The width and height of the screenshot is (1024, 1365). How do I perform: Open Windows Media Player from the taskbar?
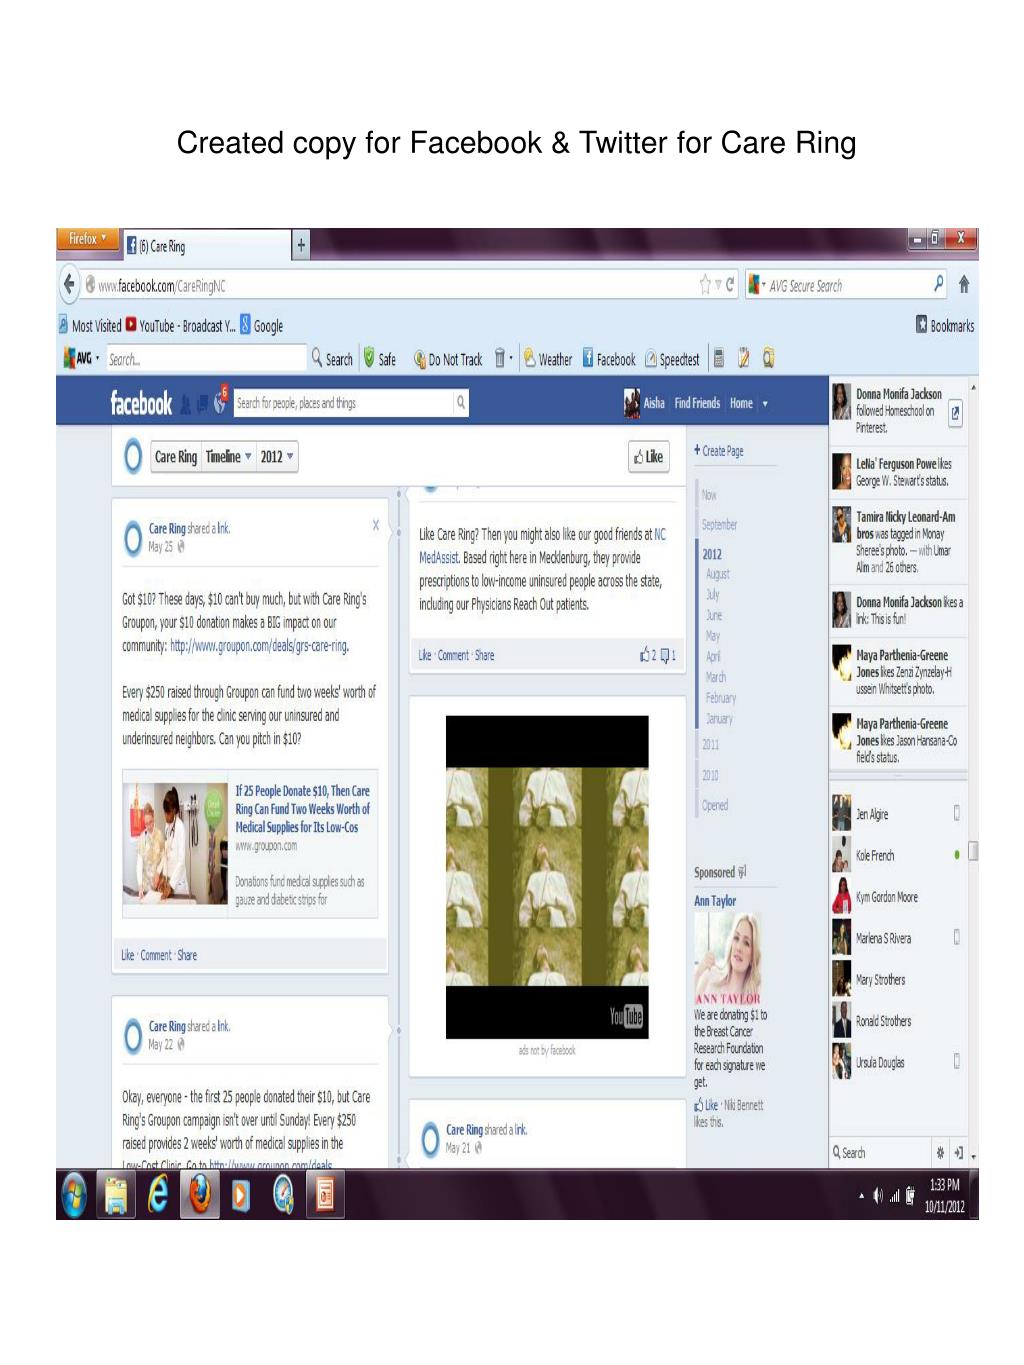pyautogui.click(x=241, y=1195)
